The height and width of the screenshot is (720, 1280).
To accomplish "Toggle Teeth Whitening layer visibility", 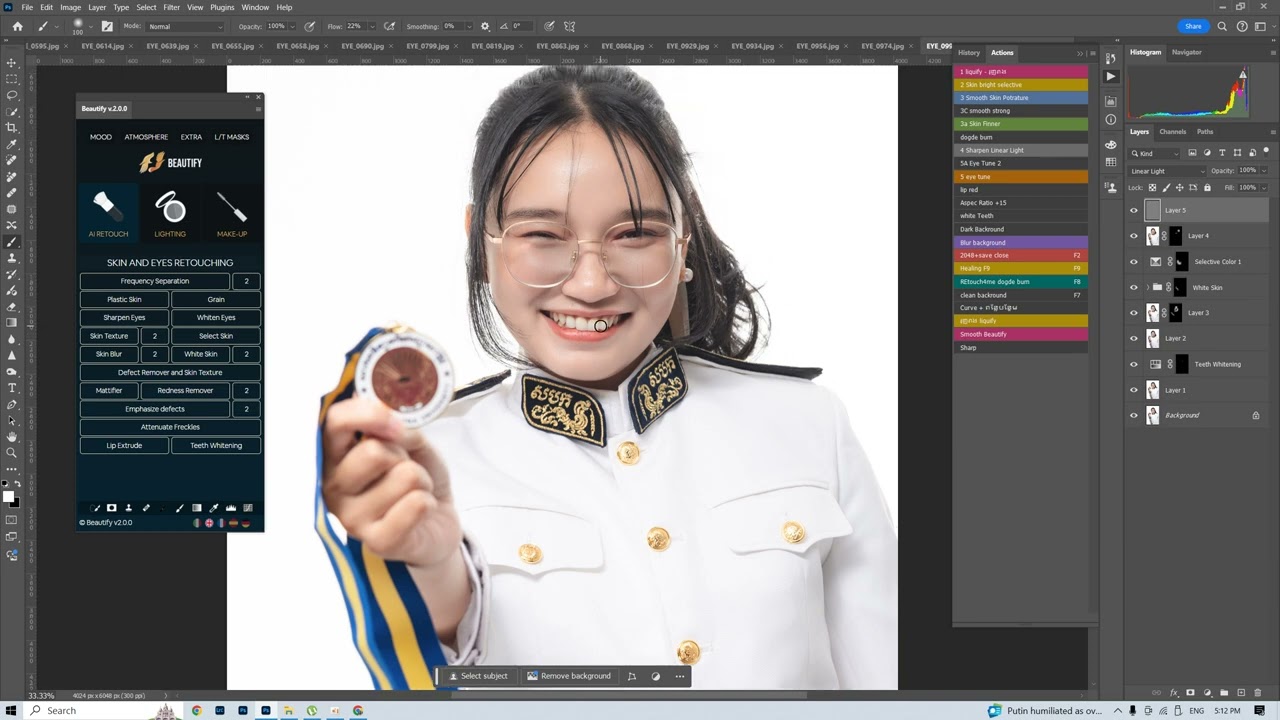I will (x=1134, y=364).
